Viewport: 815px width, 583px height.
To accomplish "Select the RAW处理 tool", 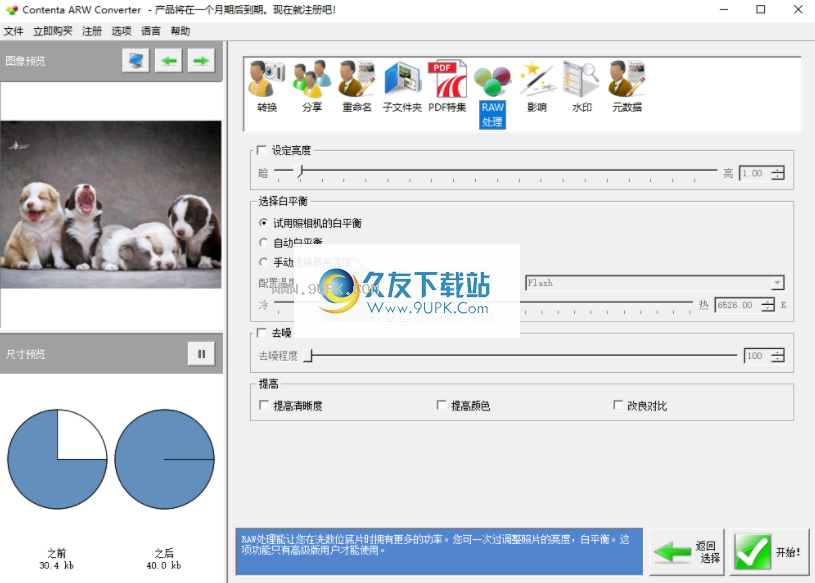I will point(492,95).
